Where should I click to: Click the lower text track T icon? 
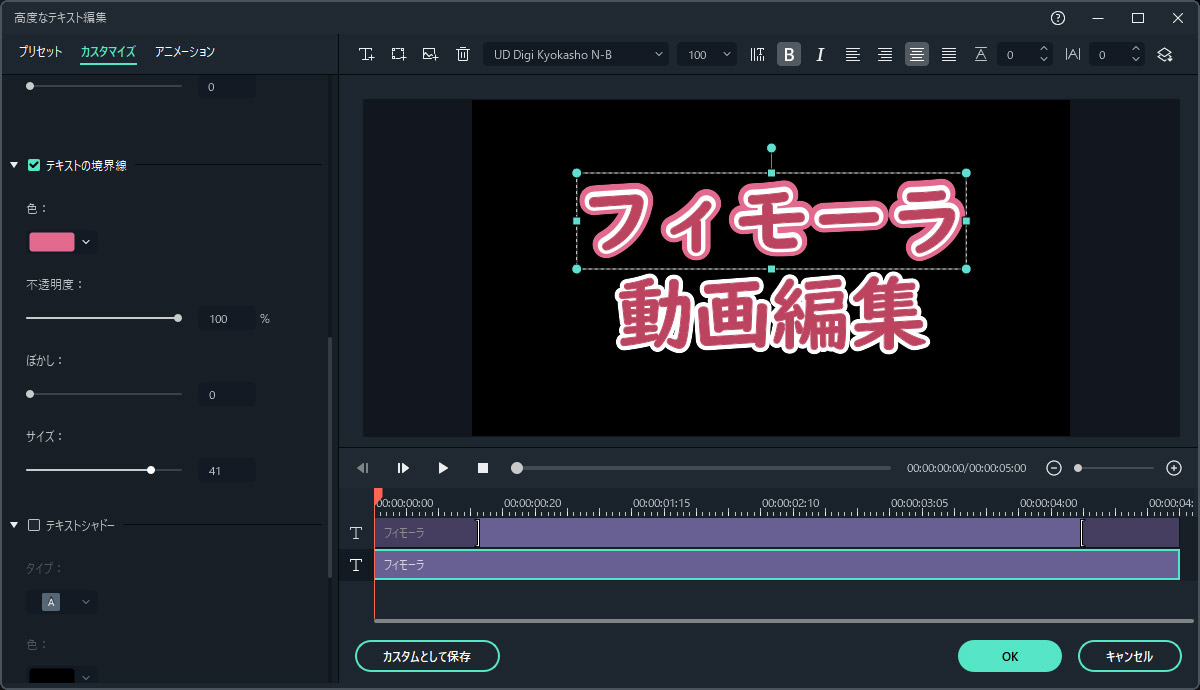pyautogui.click(x=356, y=565)
